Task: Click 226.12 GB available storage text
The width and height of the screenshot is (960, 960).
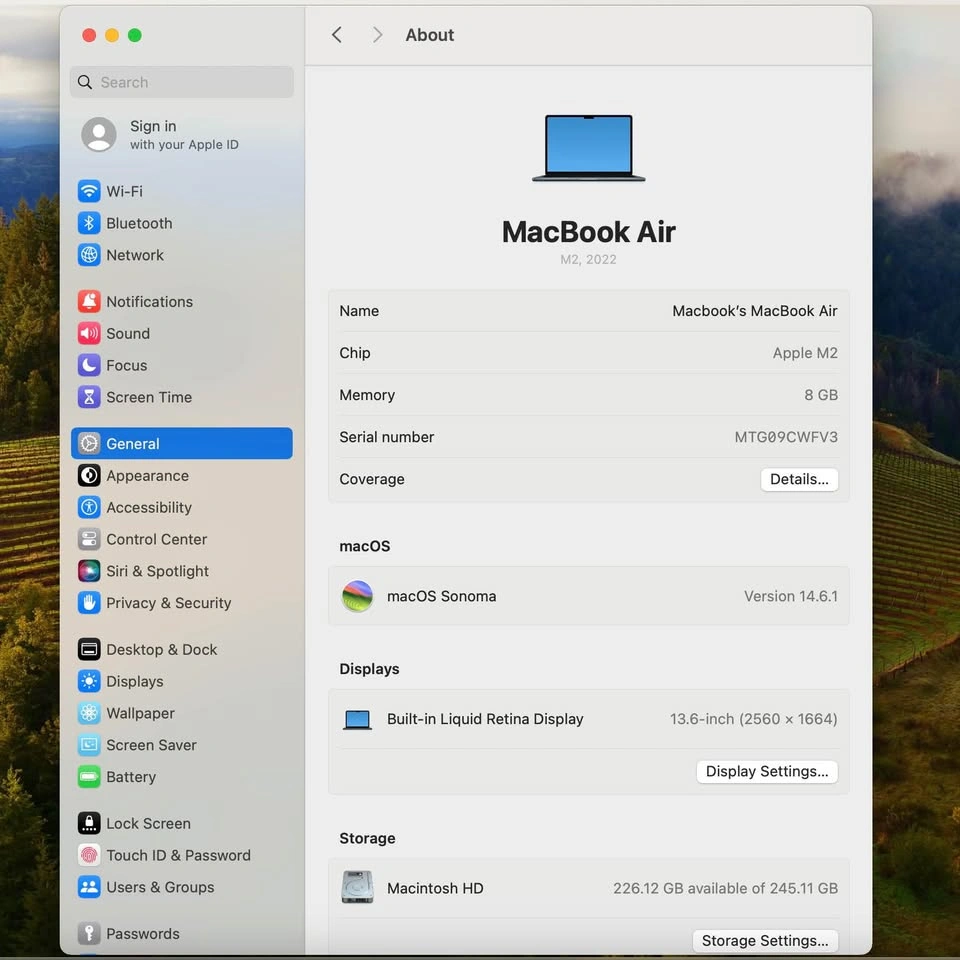Action: point(725,888)
